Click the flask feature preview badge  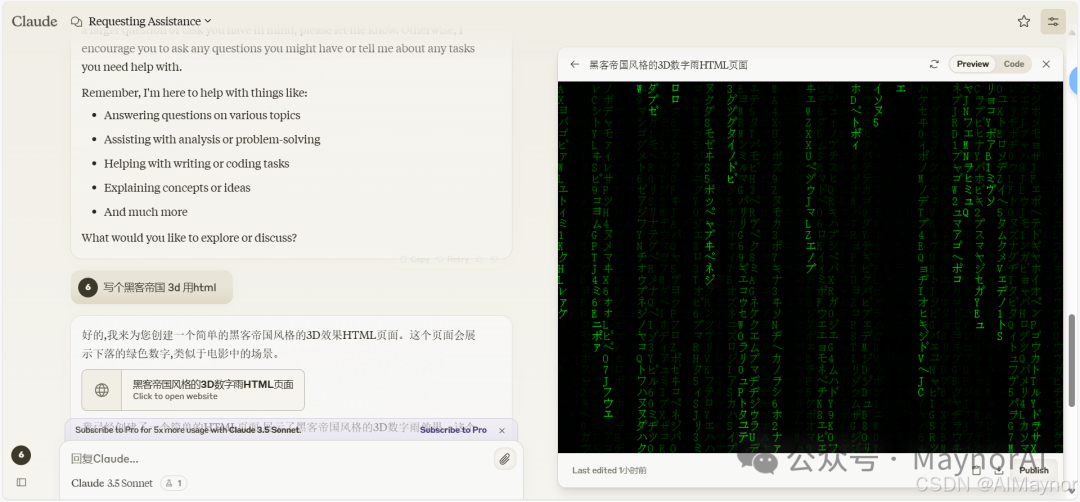tap(173, 483)
